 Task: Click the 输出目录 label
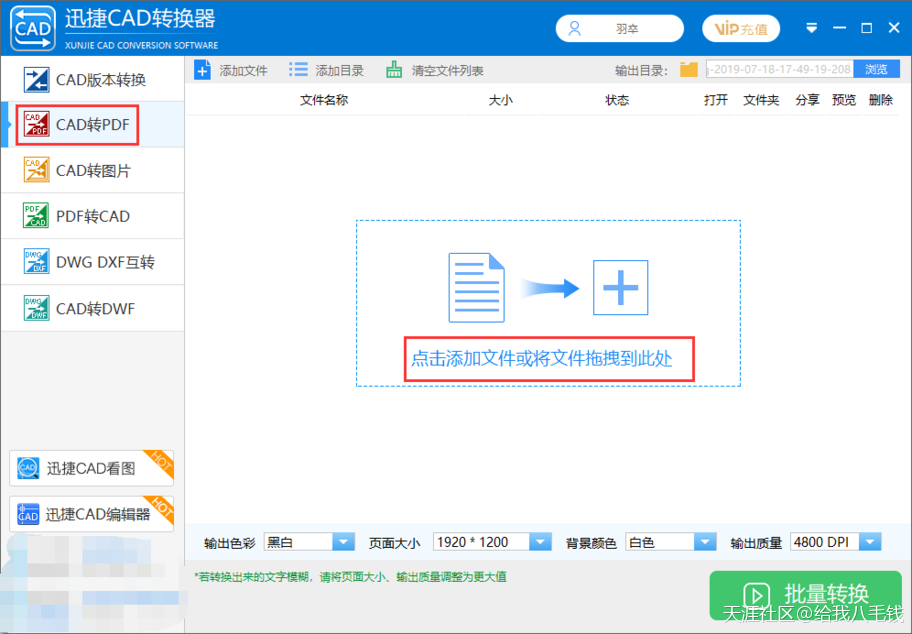642,70
